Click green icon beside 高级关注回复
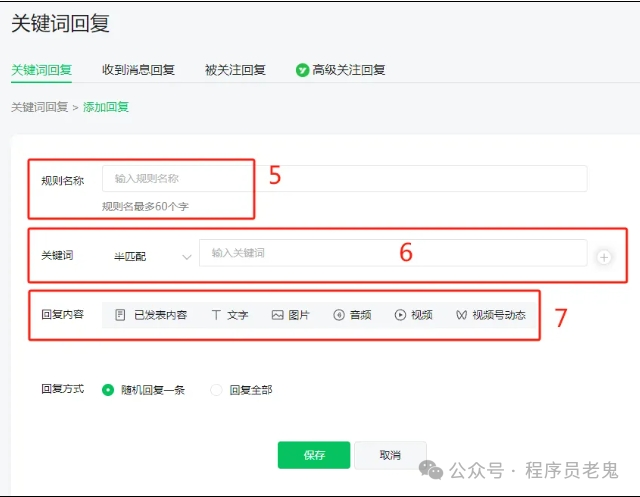This screenshot has width=640, height=497. pos(302,71)
